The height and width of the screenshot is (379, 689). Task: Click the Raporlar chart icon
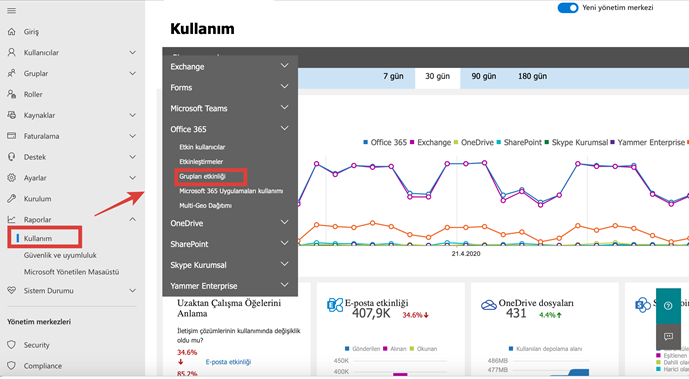point(11,219)
